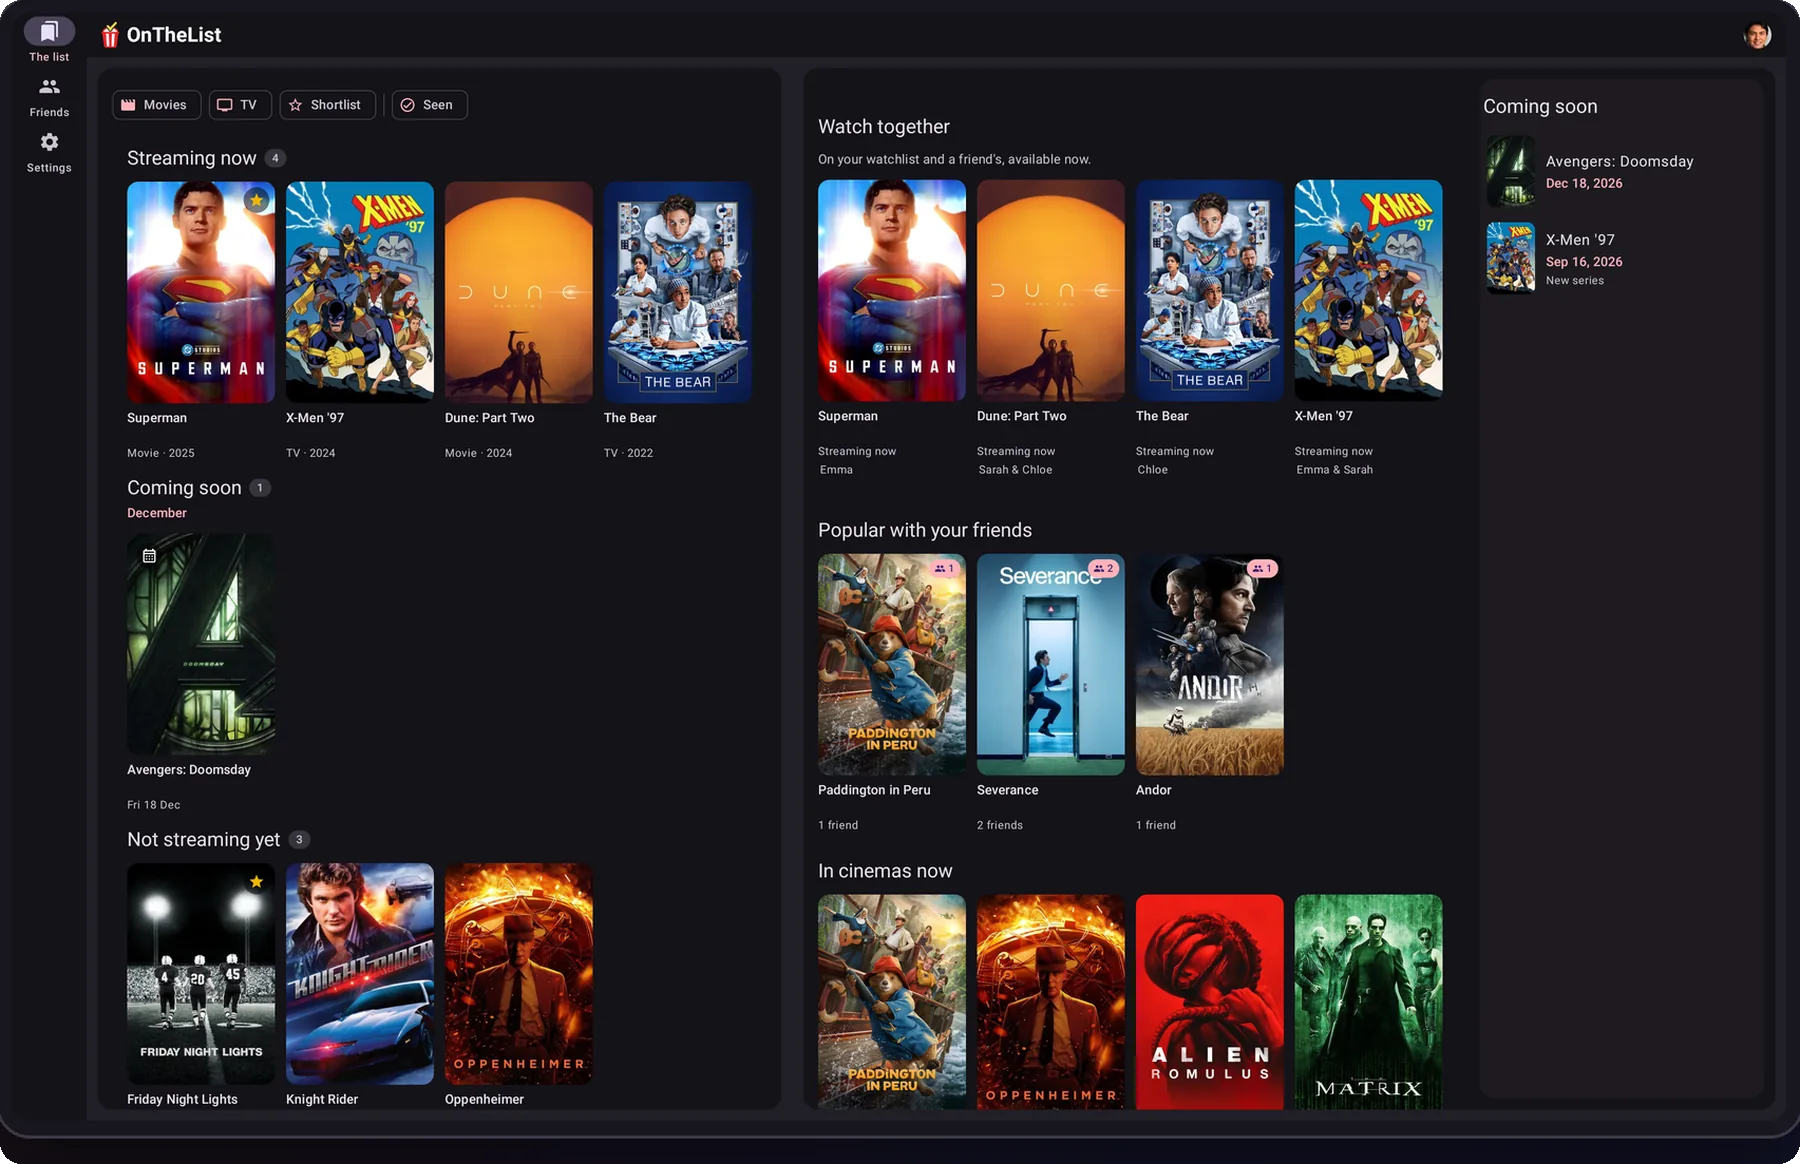Click the friends badge on Andor poster
1800x1164 pixels.
pyautogui.click(x=1262, y=568)
